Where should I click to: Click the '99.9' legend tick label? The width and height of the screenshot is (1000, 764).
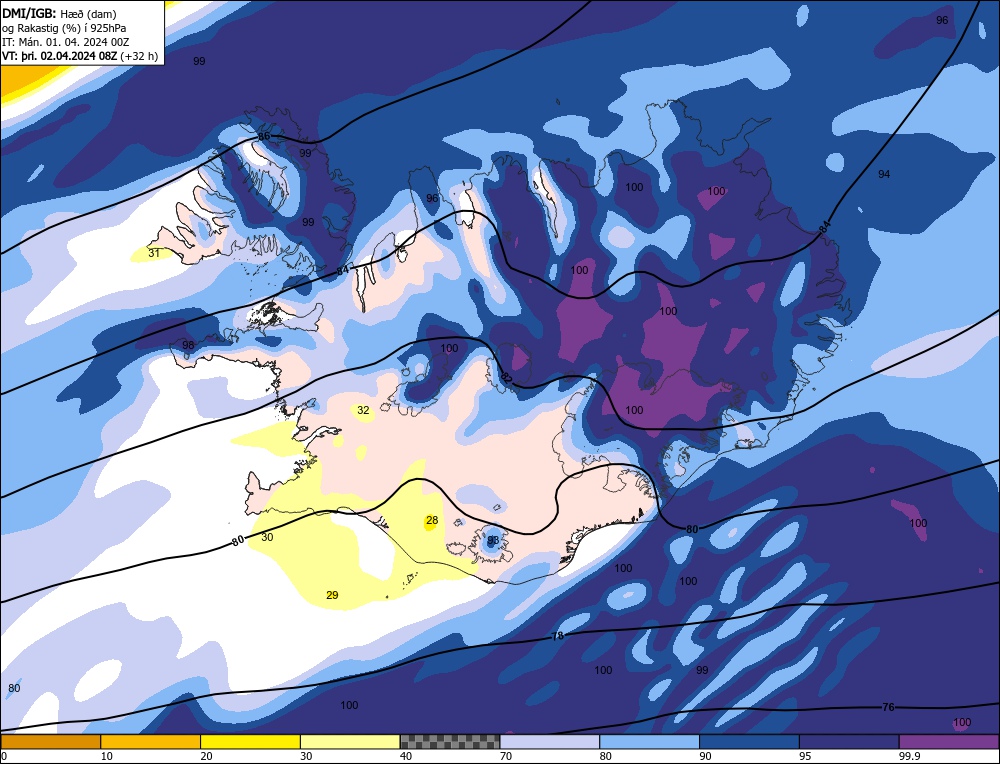tap(908, 756)
